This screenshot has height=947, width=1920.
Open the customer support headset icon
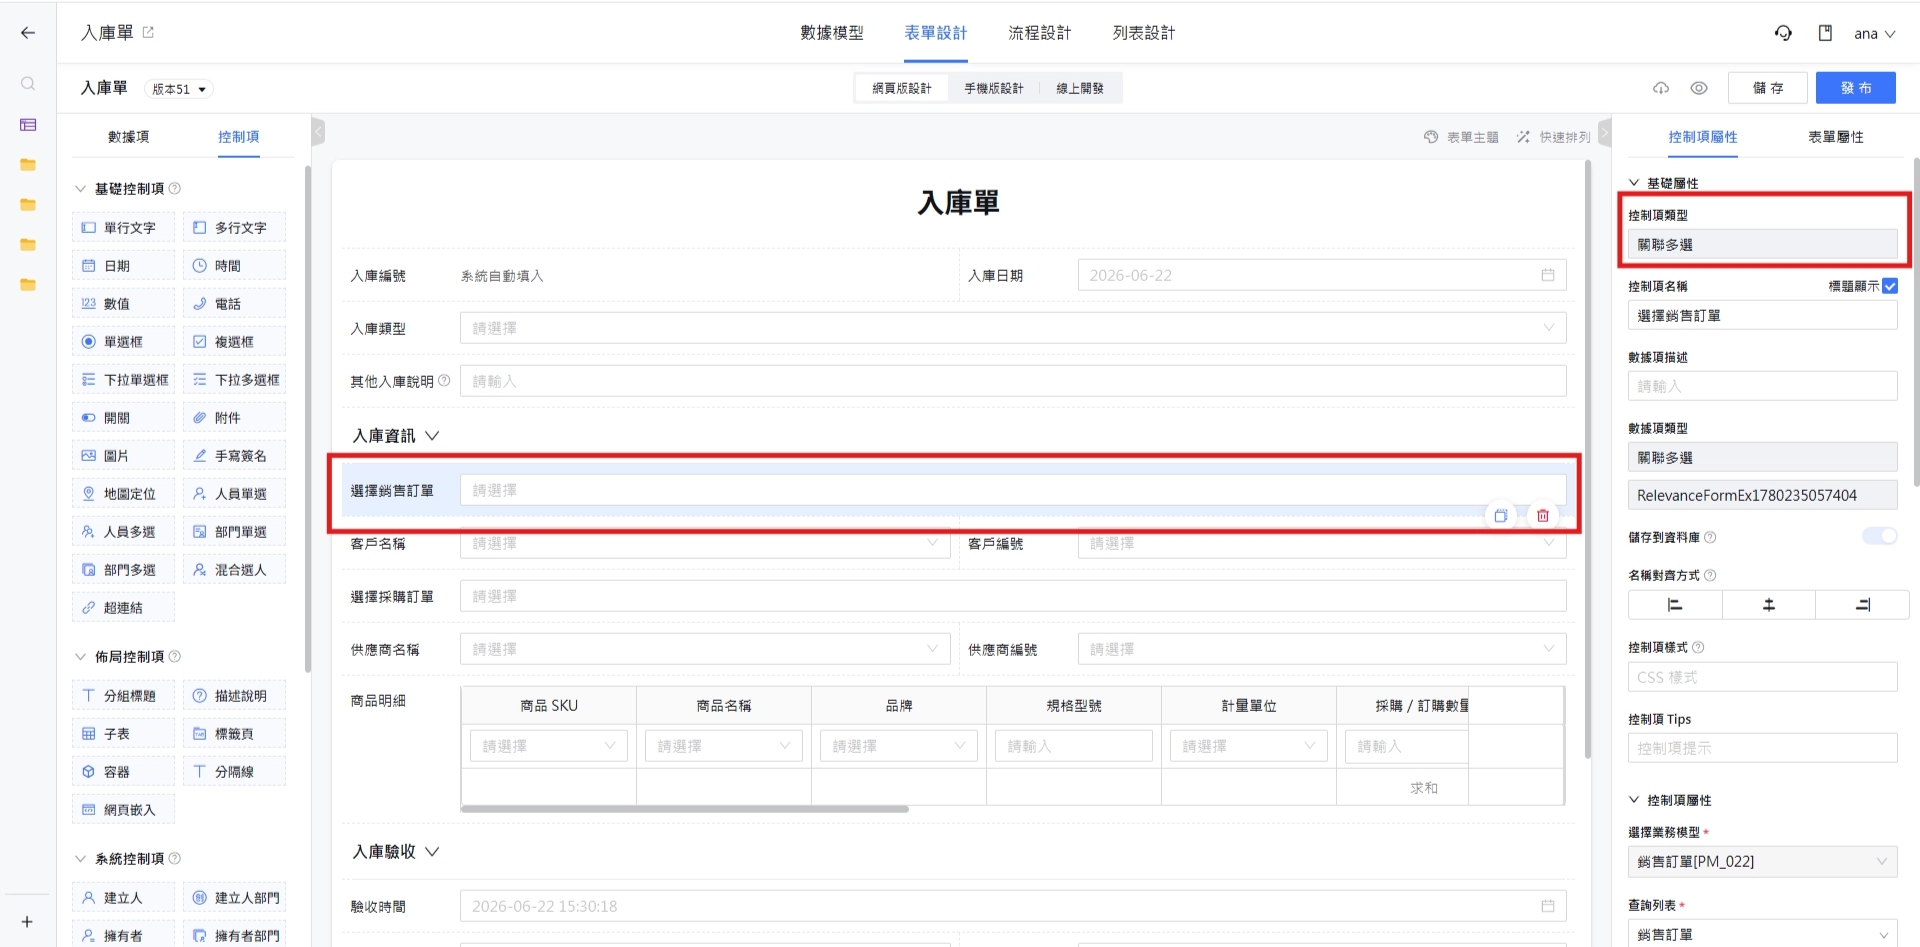click(x=1783, y=33)
